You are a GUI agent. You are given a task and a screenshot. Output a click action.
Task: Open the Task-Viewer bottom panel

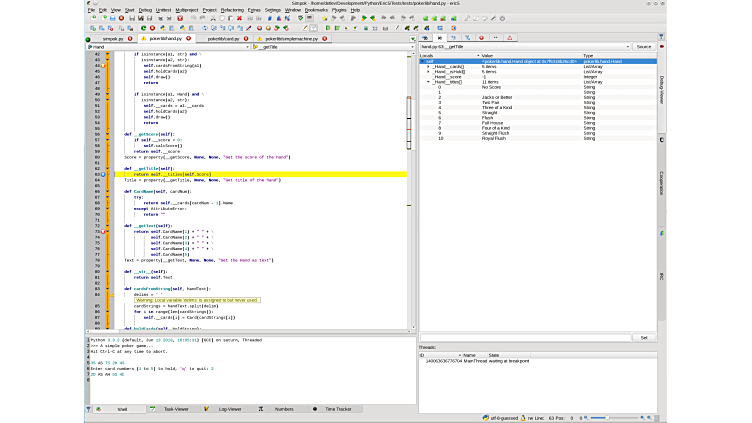click(x=176, y=409)
